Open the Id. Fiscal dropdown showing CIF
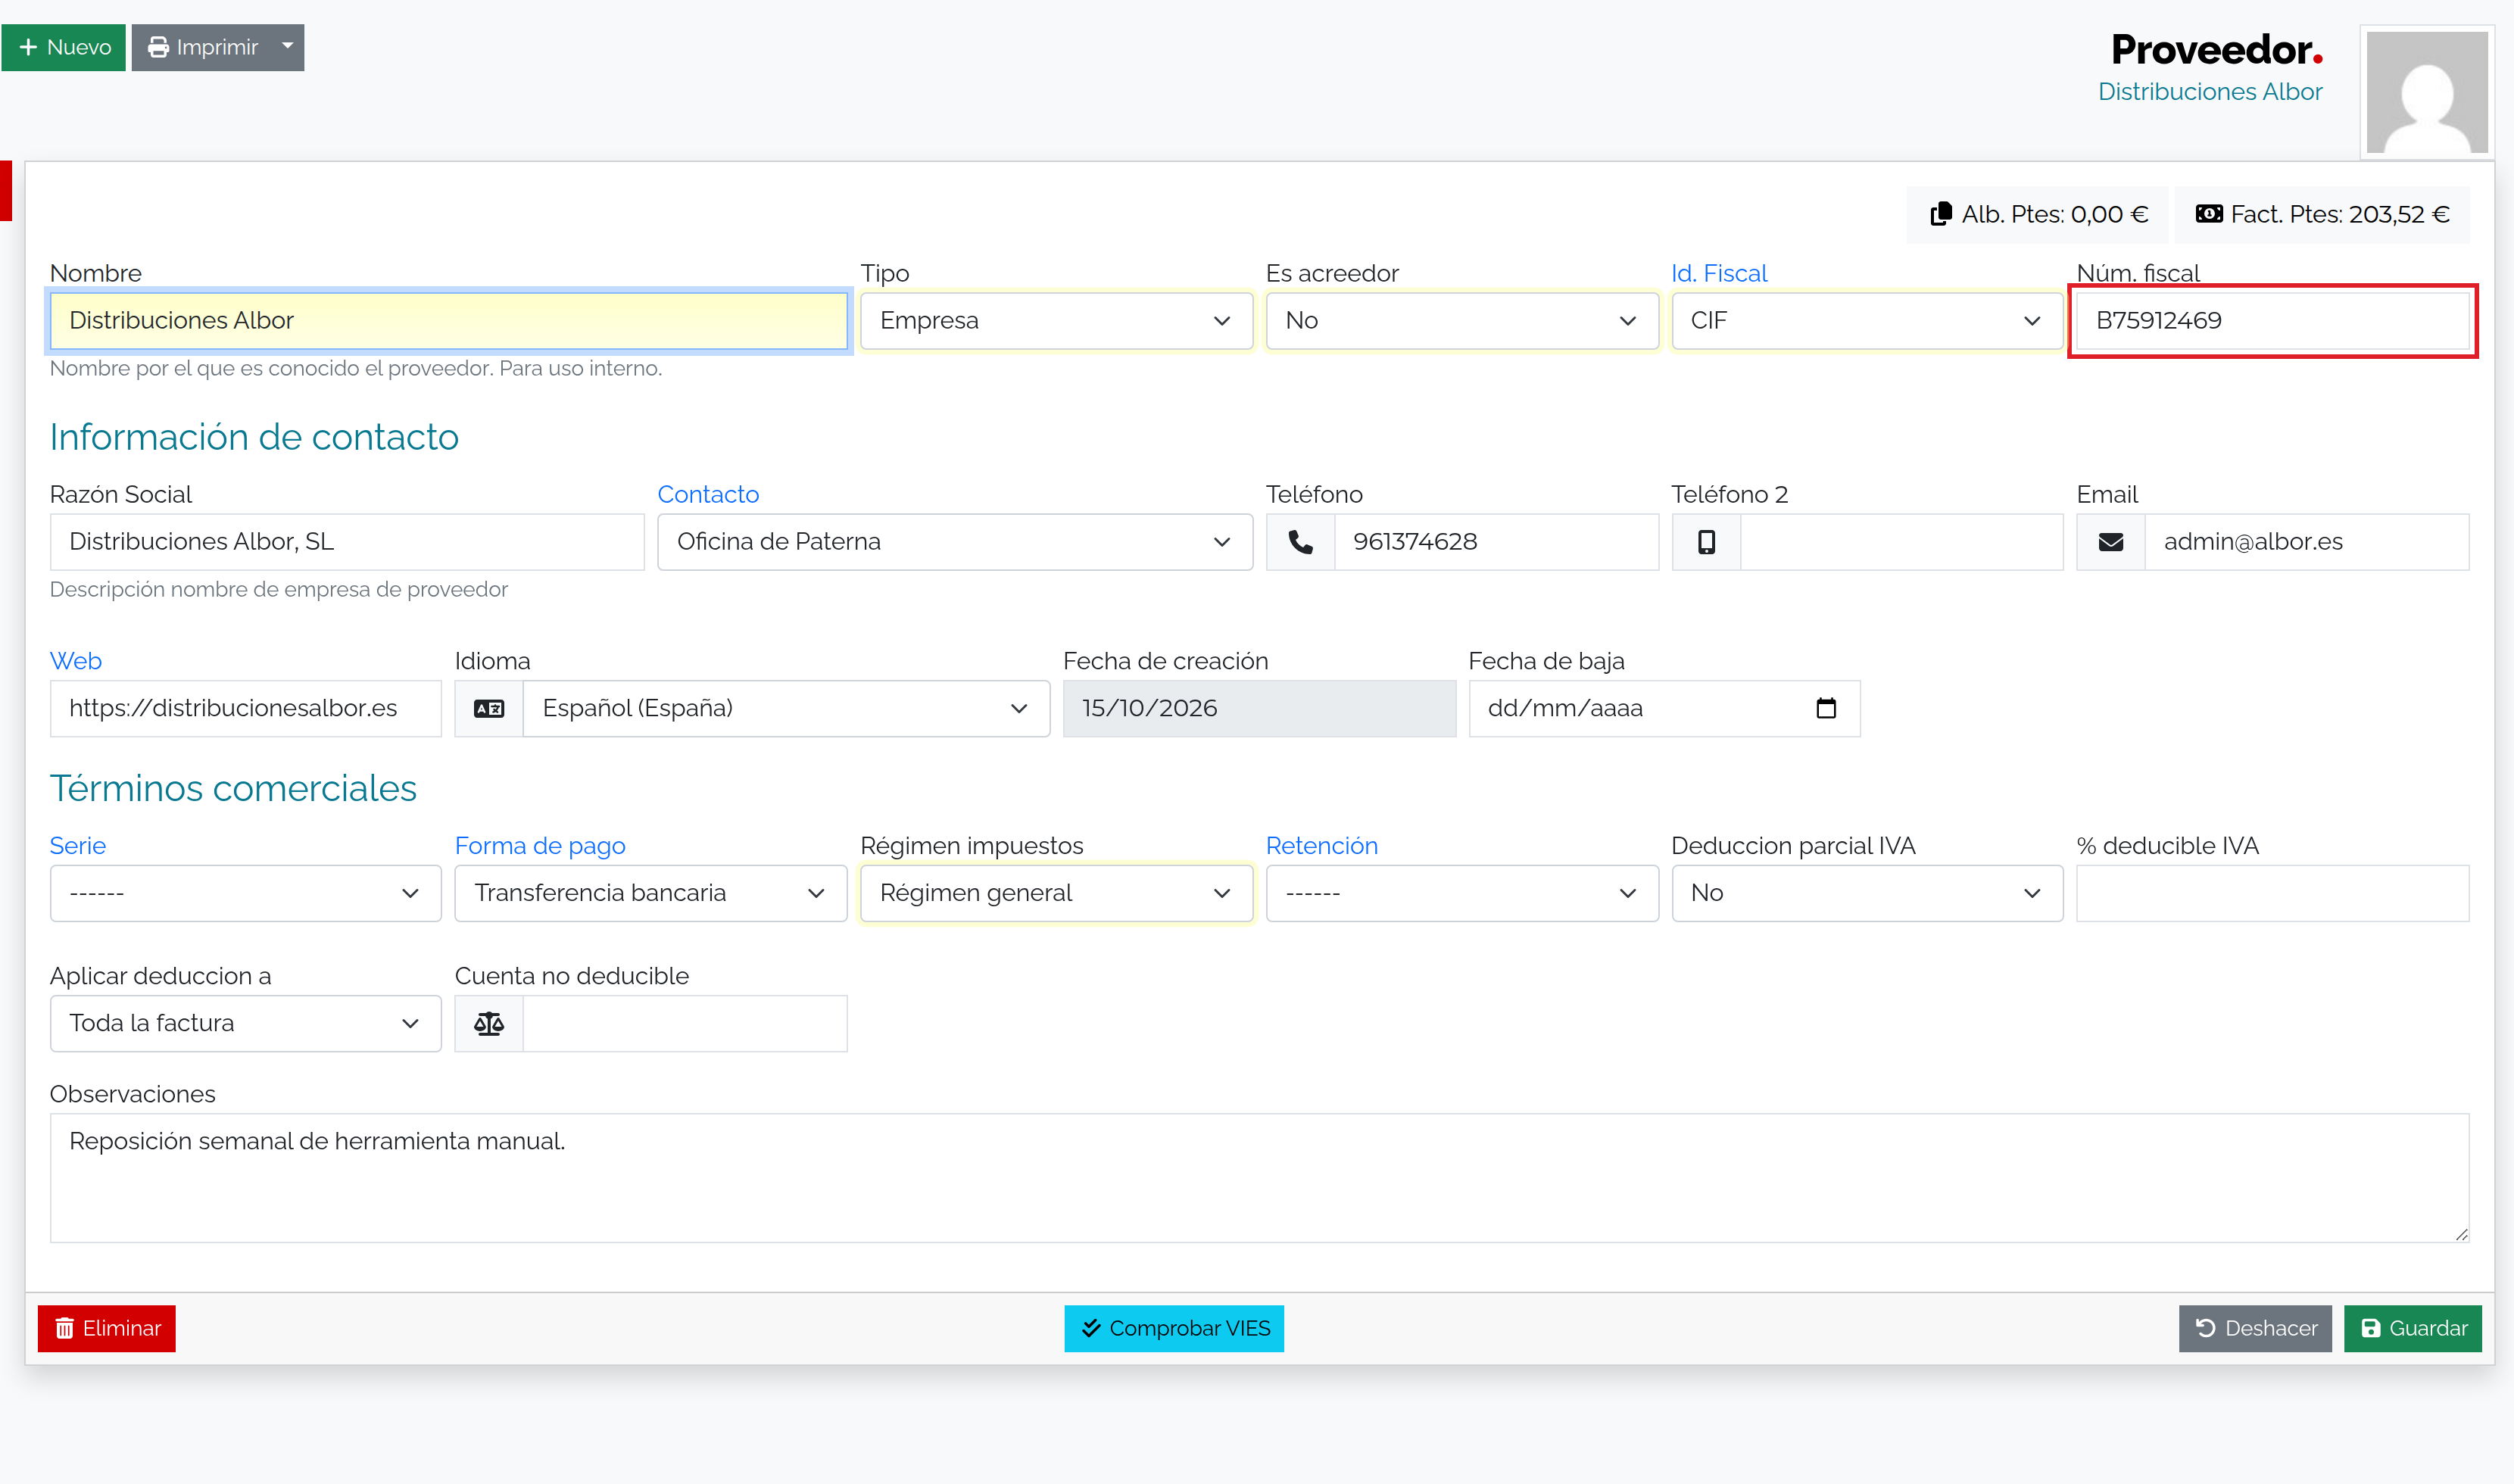2514x1484 pixels. pos(1867,321)
